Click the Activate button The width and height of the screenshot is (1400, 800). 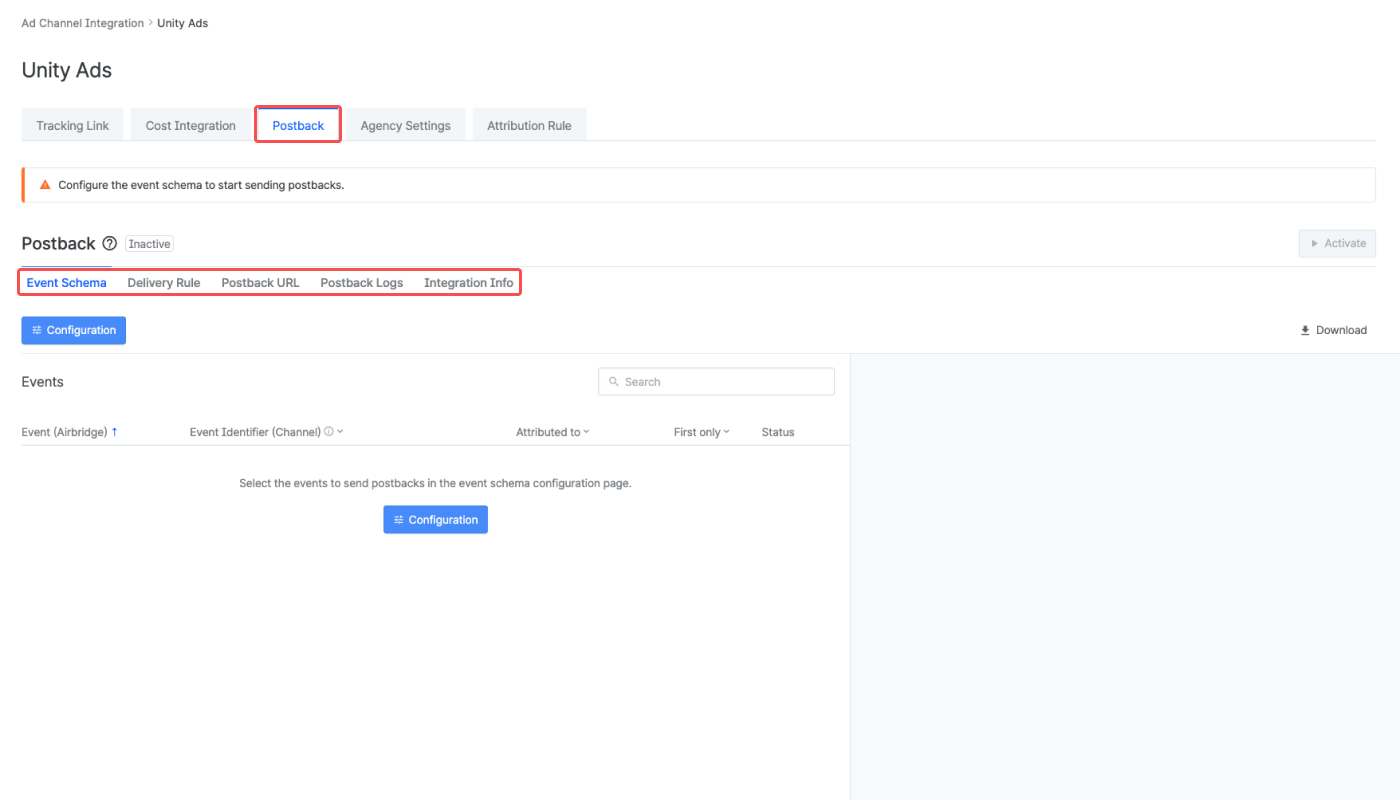coord(1337,244)
